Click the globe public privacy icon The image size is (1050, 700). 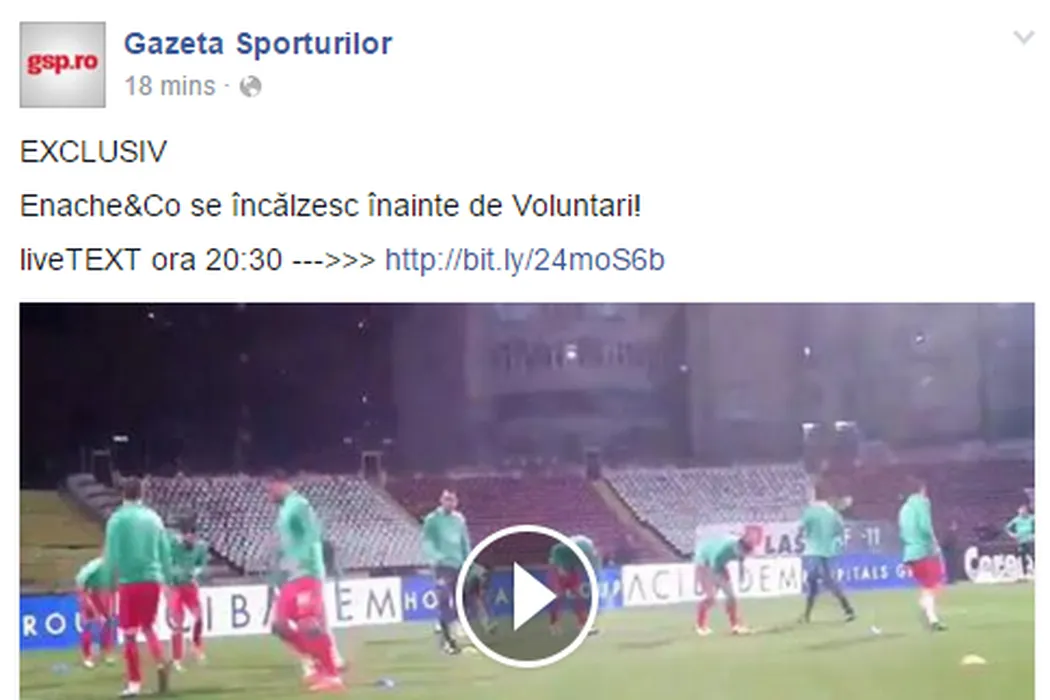pos(250,86)
